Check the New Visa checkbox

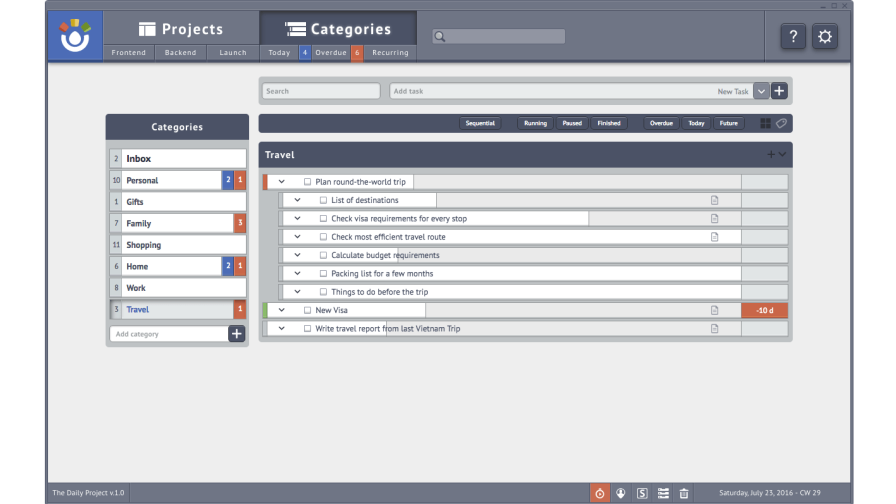pos(307,310)
